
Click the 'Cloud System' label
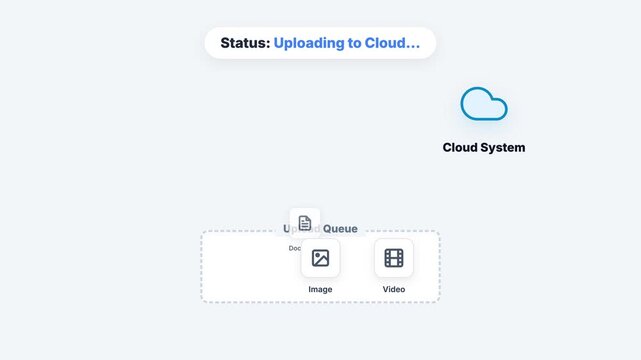click(484, 147)
